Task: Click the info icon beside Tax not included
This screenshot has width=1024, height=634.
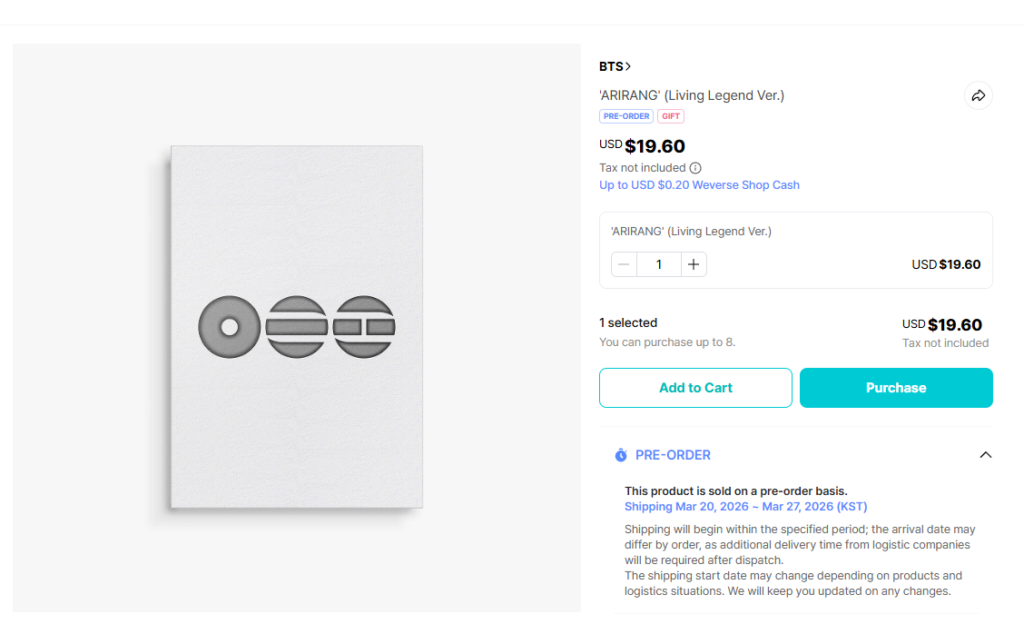Action: 696,168
